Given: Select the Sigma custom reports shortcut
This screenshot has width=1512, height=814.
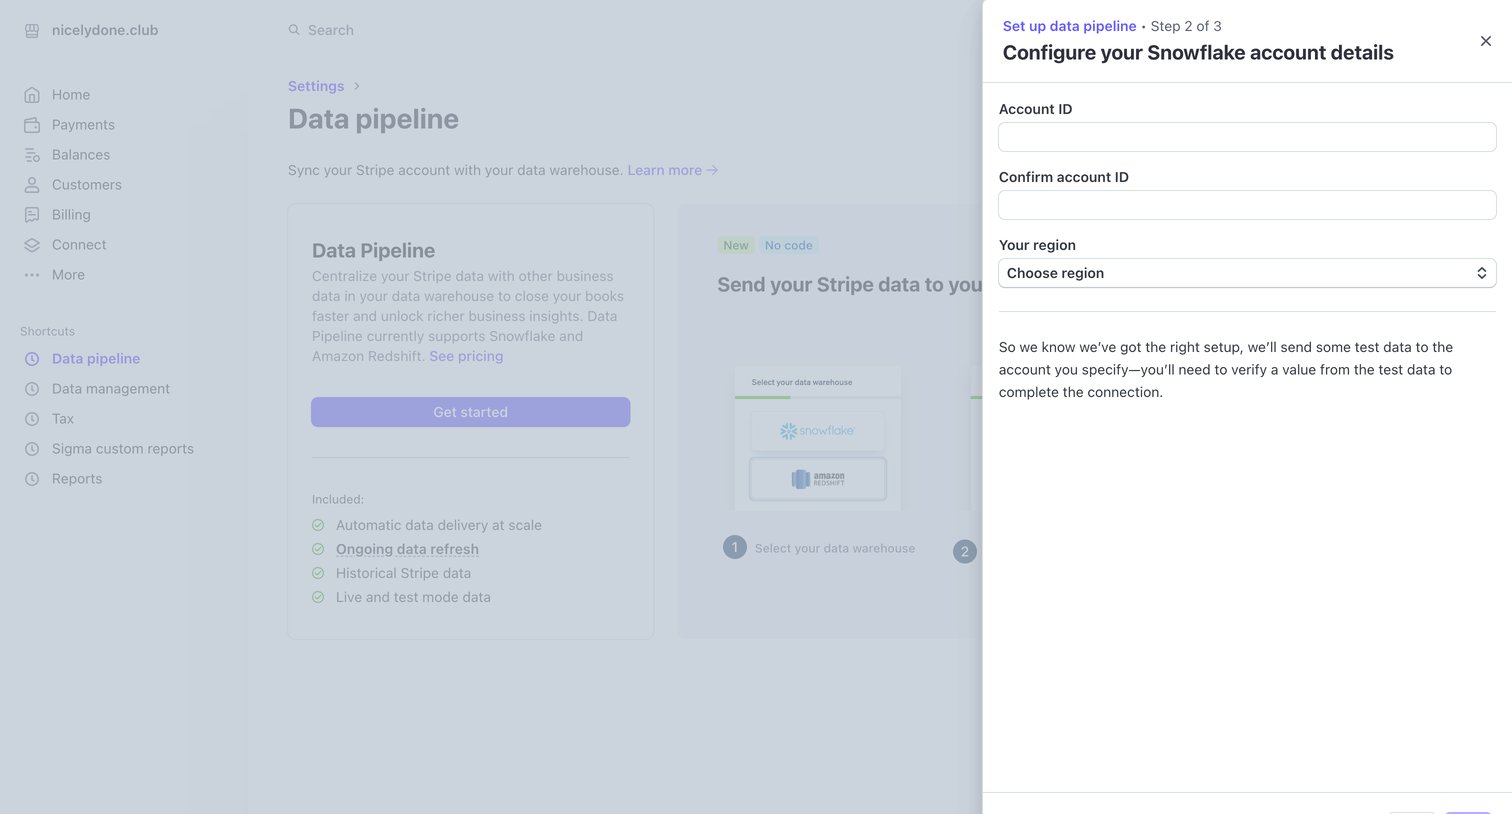Looking at the screenshot, I should coord(123,449).
